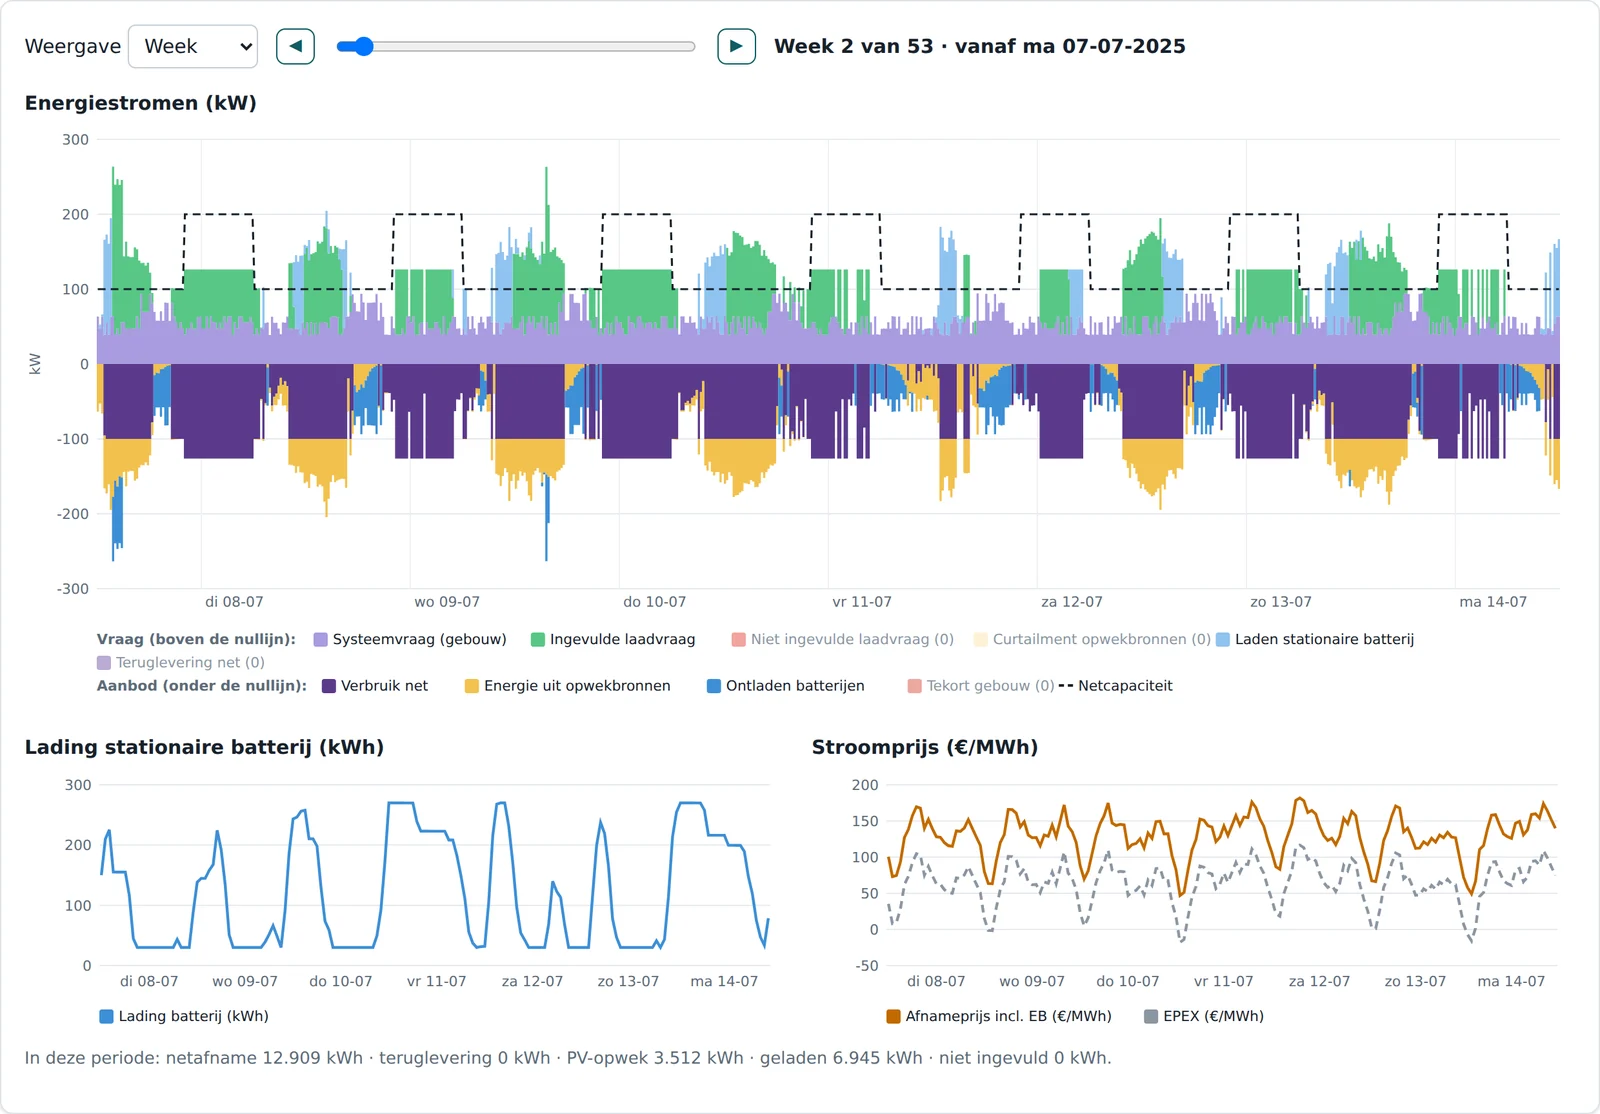Click wo 09-07 label on Energiestromen chart
Screen dimensions: 1600x1114
pos(447,602)
